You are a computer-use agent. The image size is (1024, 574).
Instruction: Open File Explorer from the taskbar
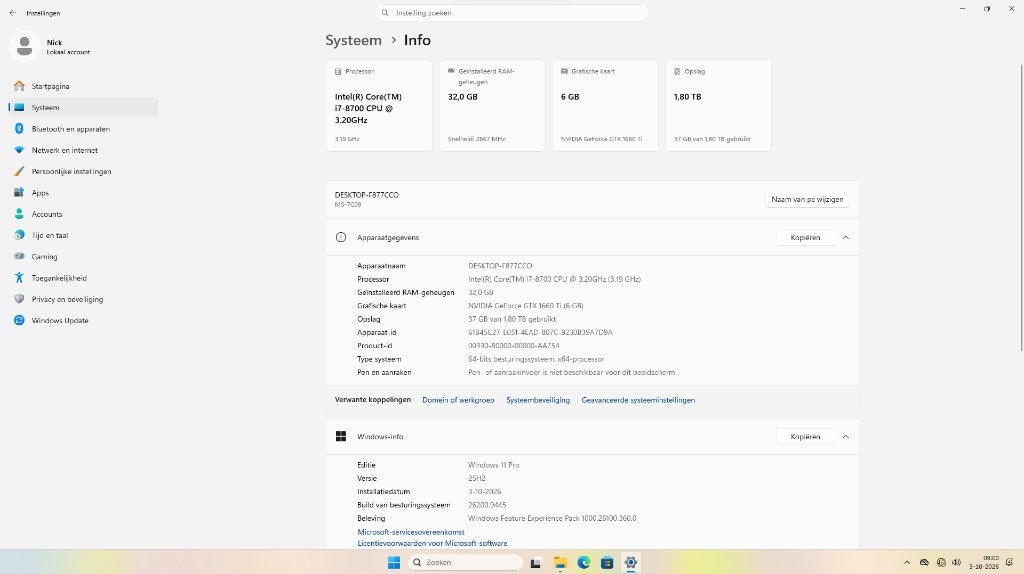click(x=560, y=562)
